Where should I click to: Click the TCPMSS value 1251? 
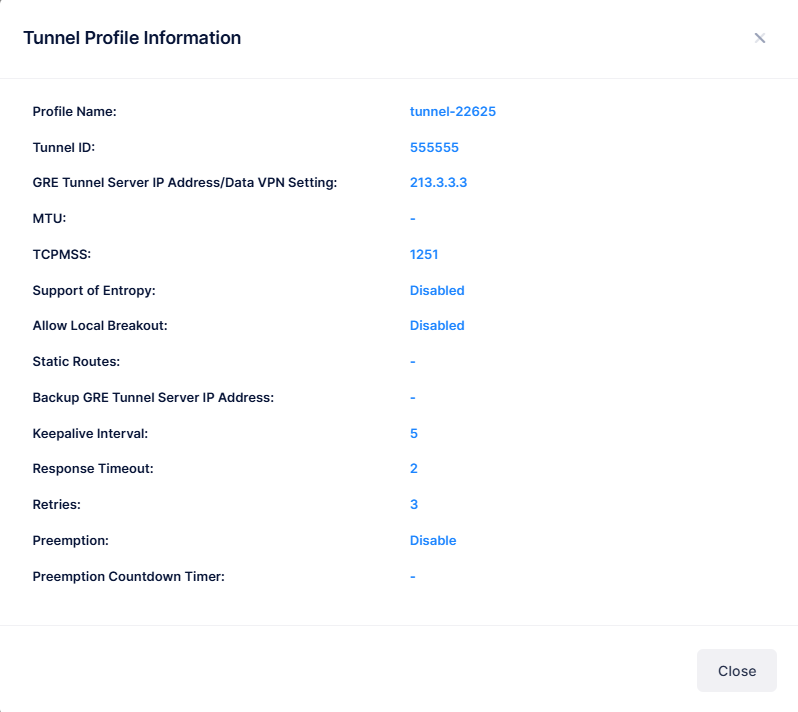(x=424, y=254)
